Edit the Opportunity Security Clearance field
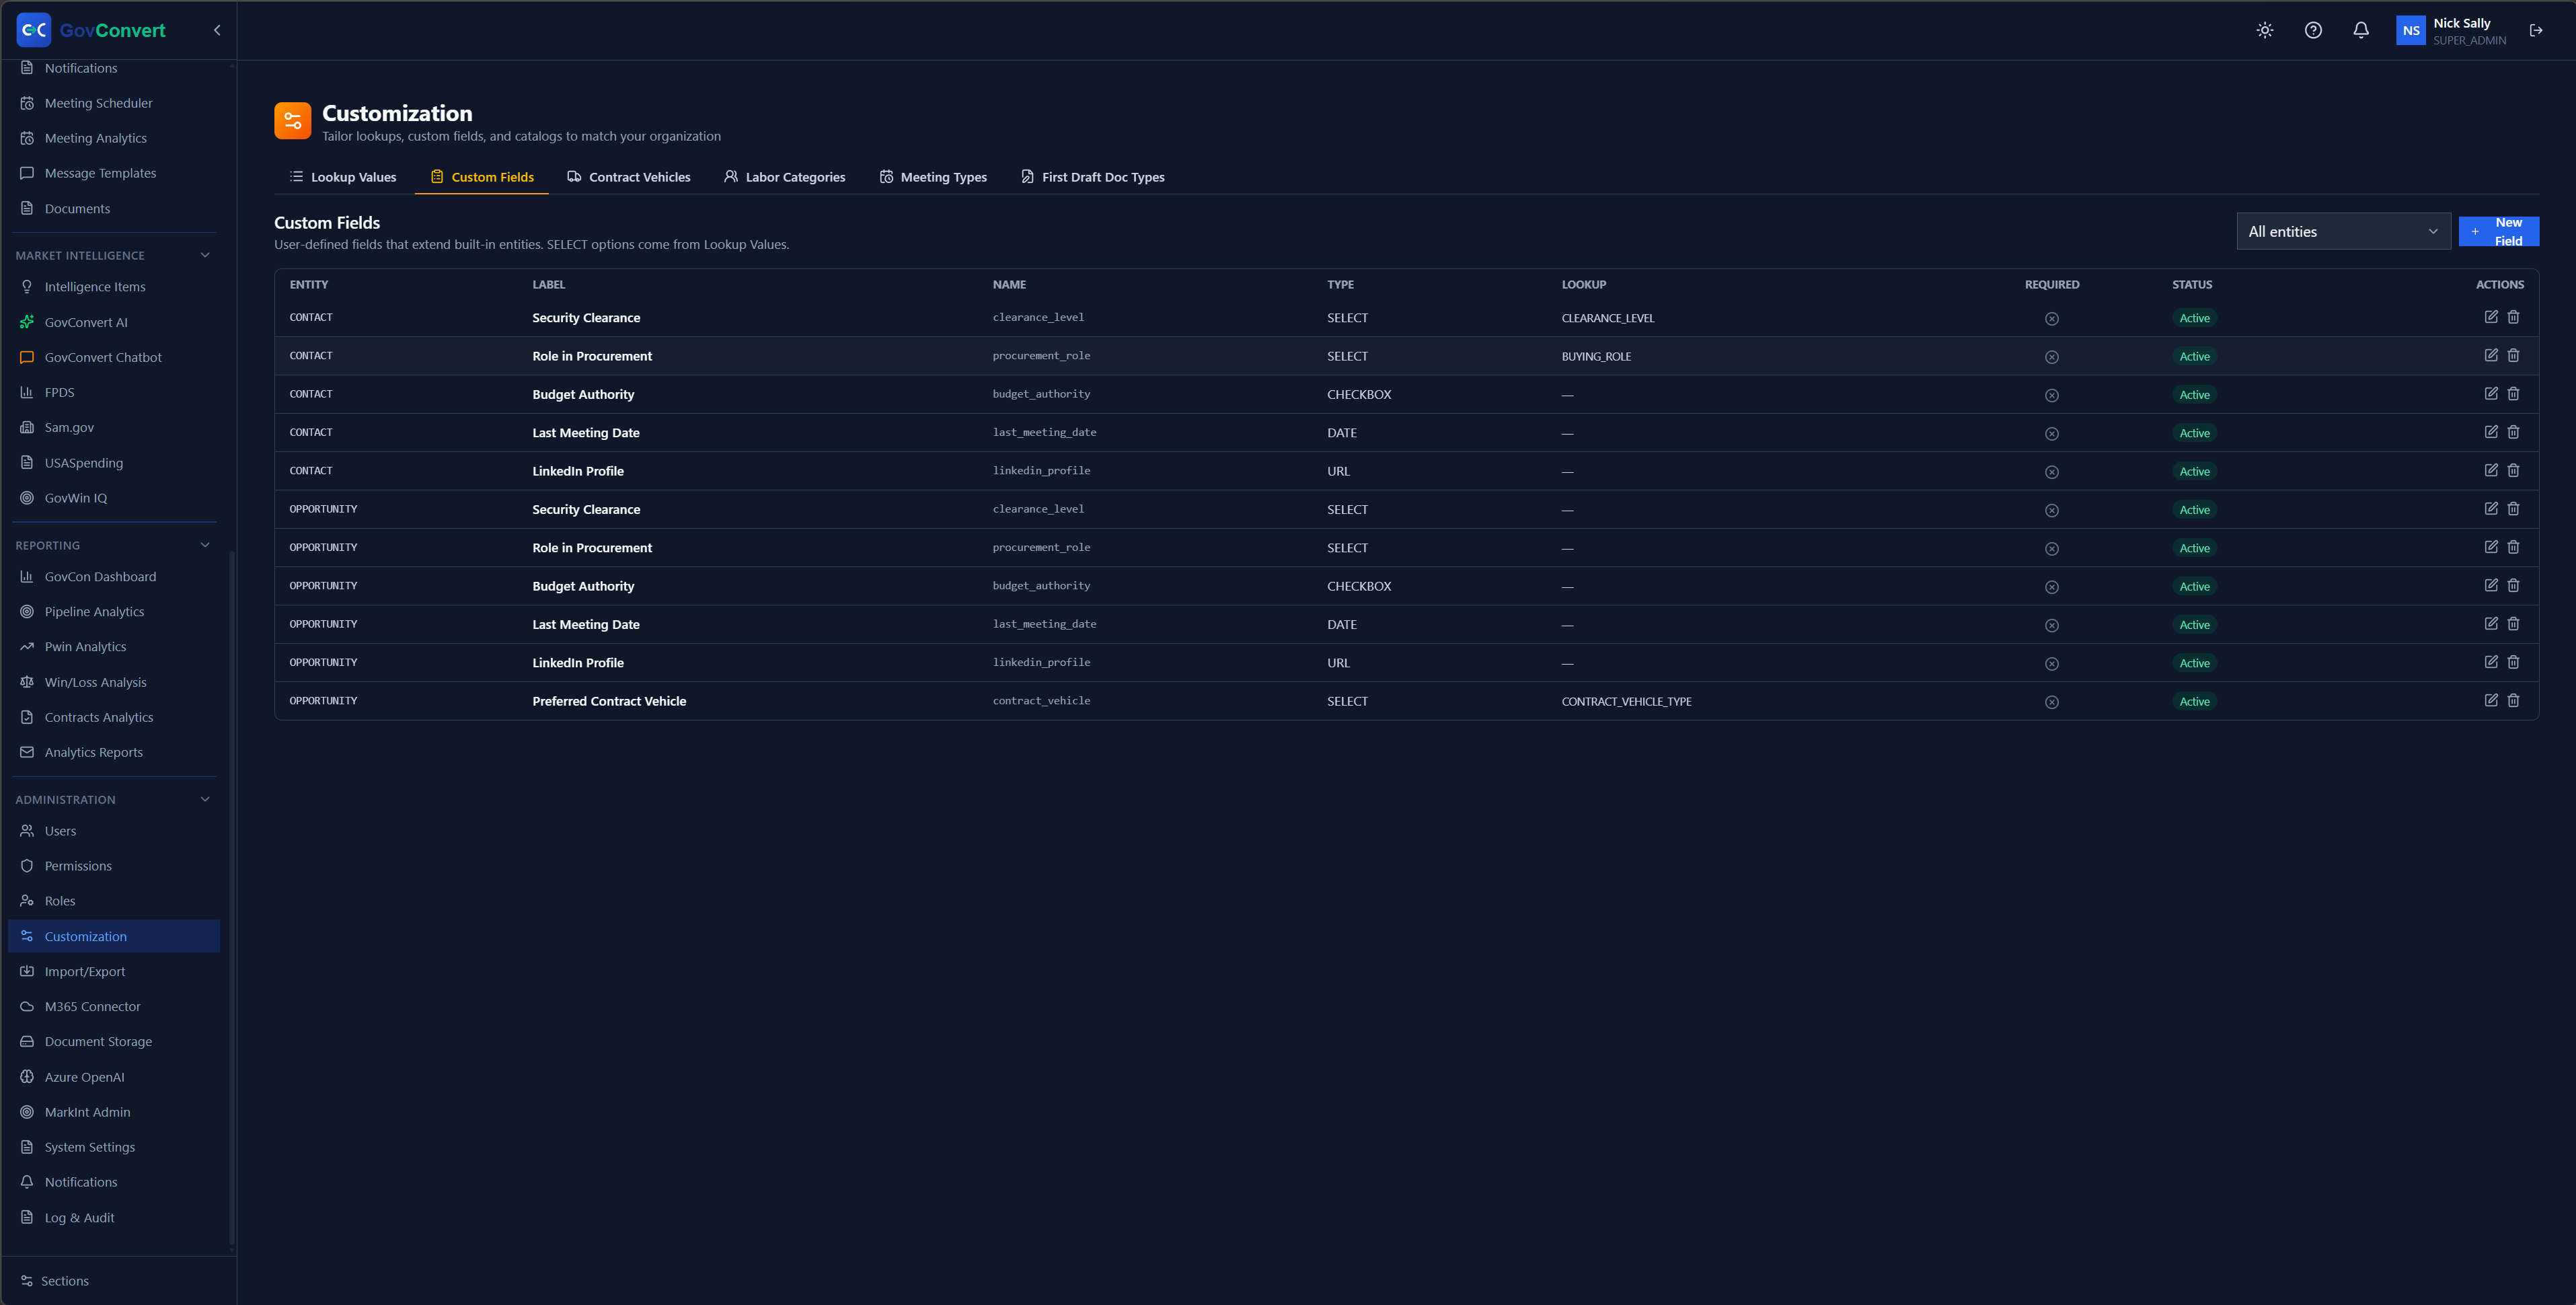 click(2491, 509)
